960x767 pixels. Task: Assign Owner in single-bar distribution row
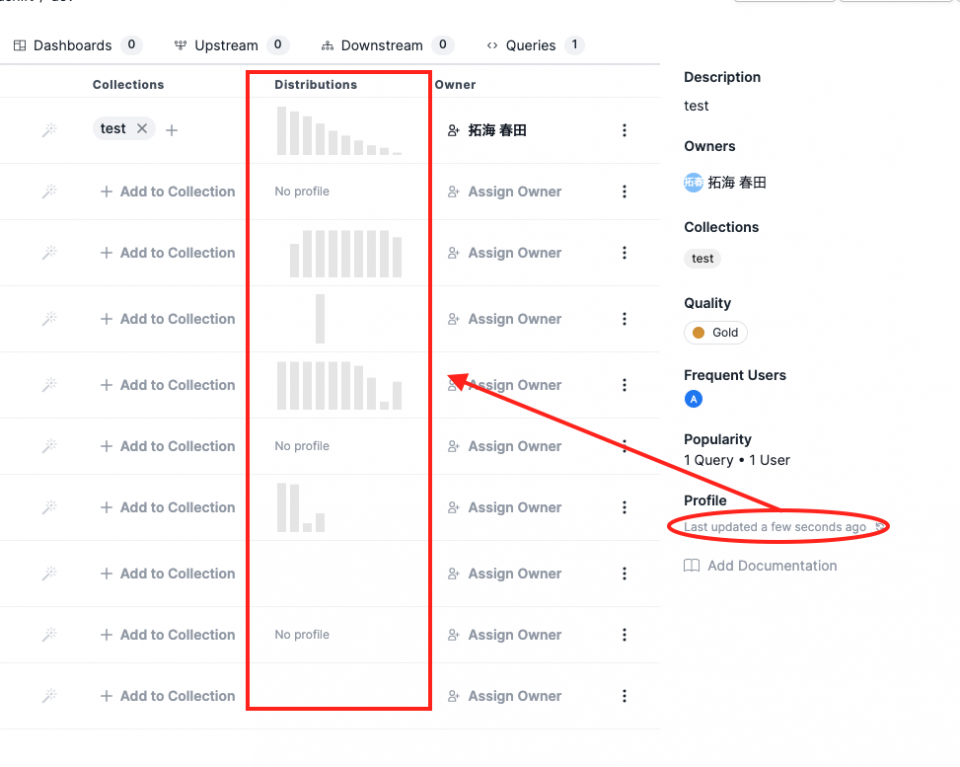click(504, 319)
